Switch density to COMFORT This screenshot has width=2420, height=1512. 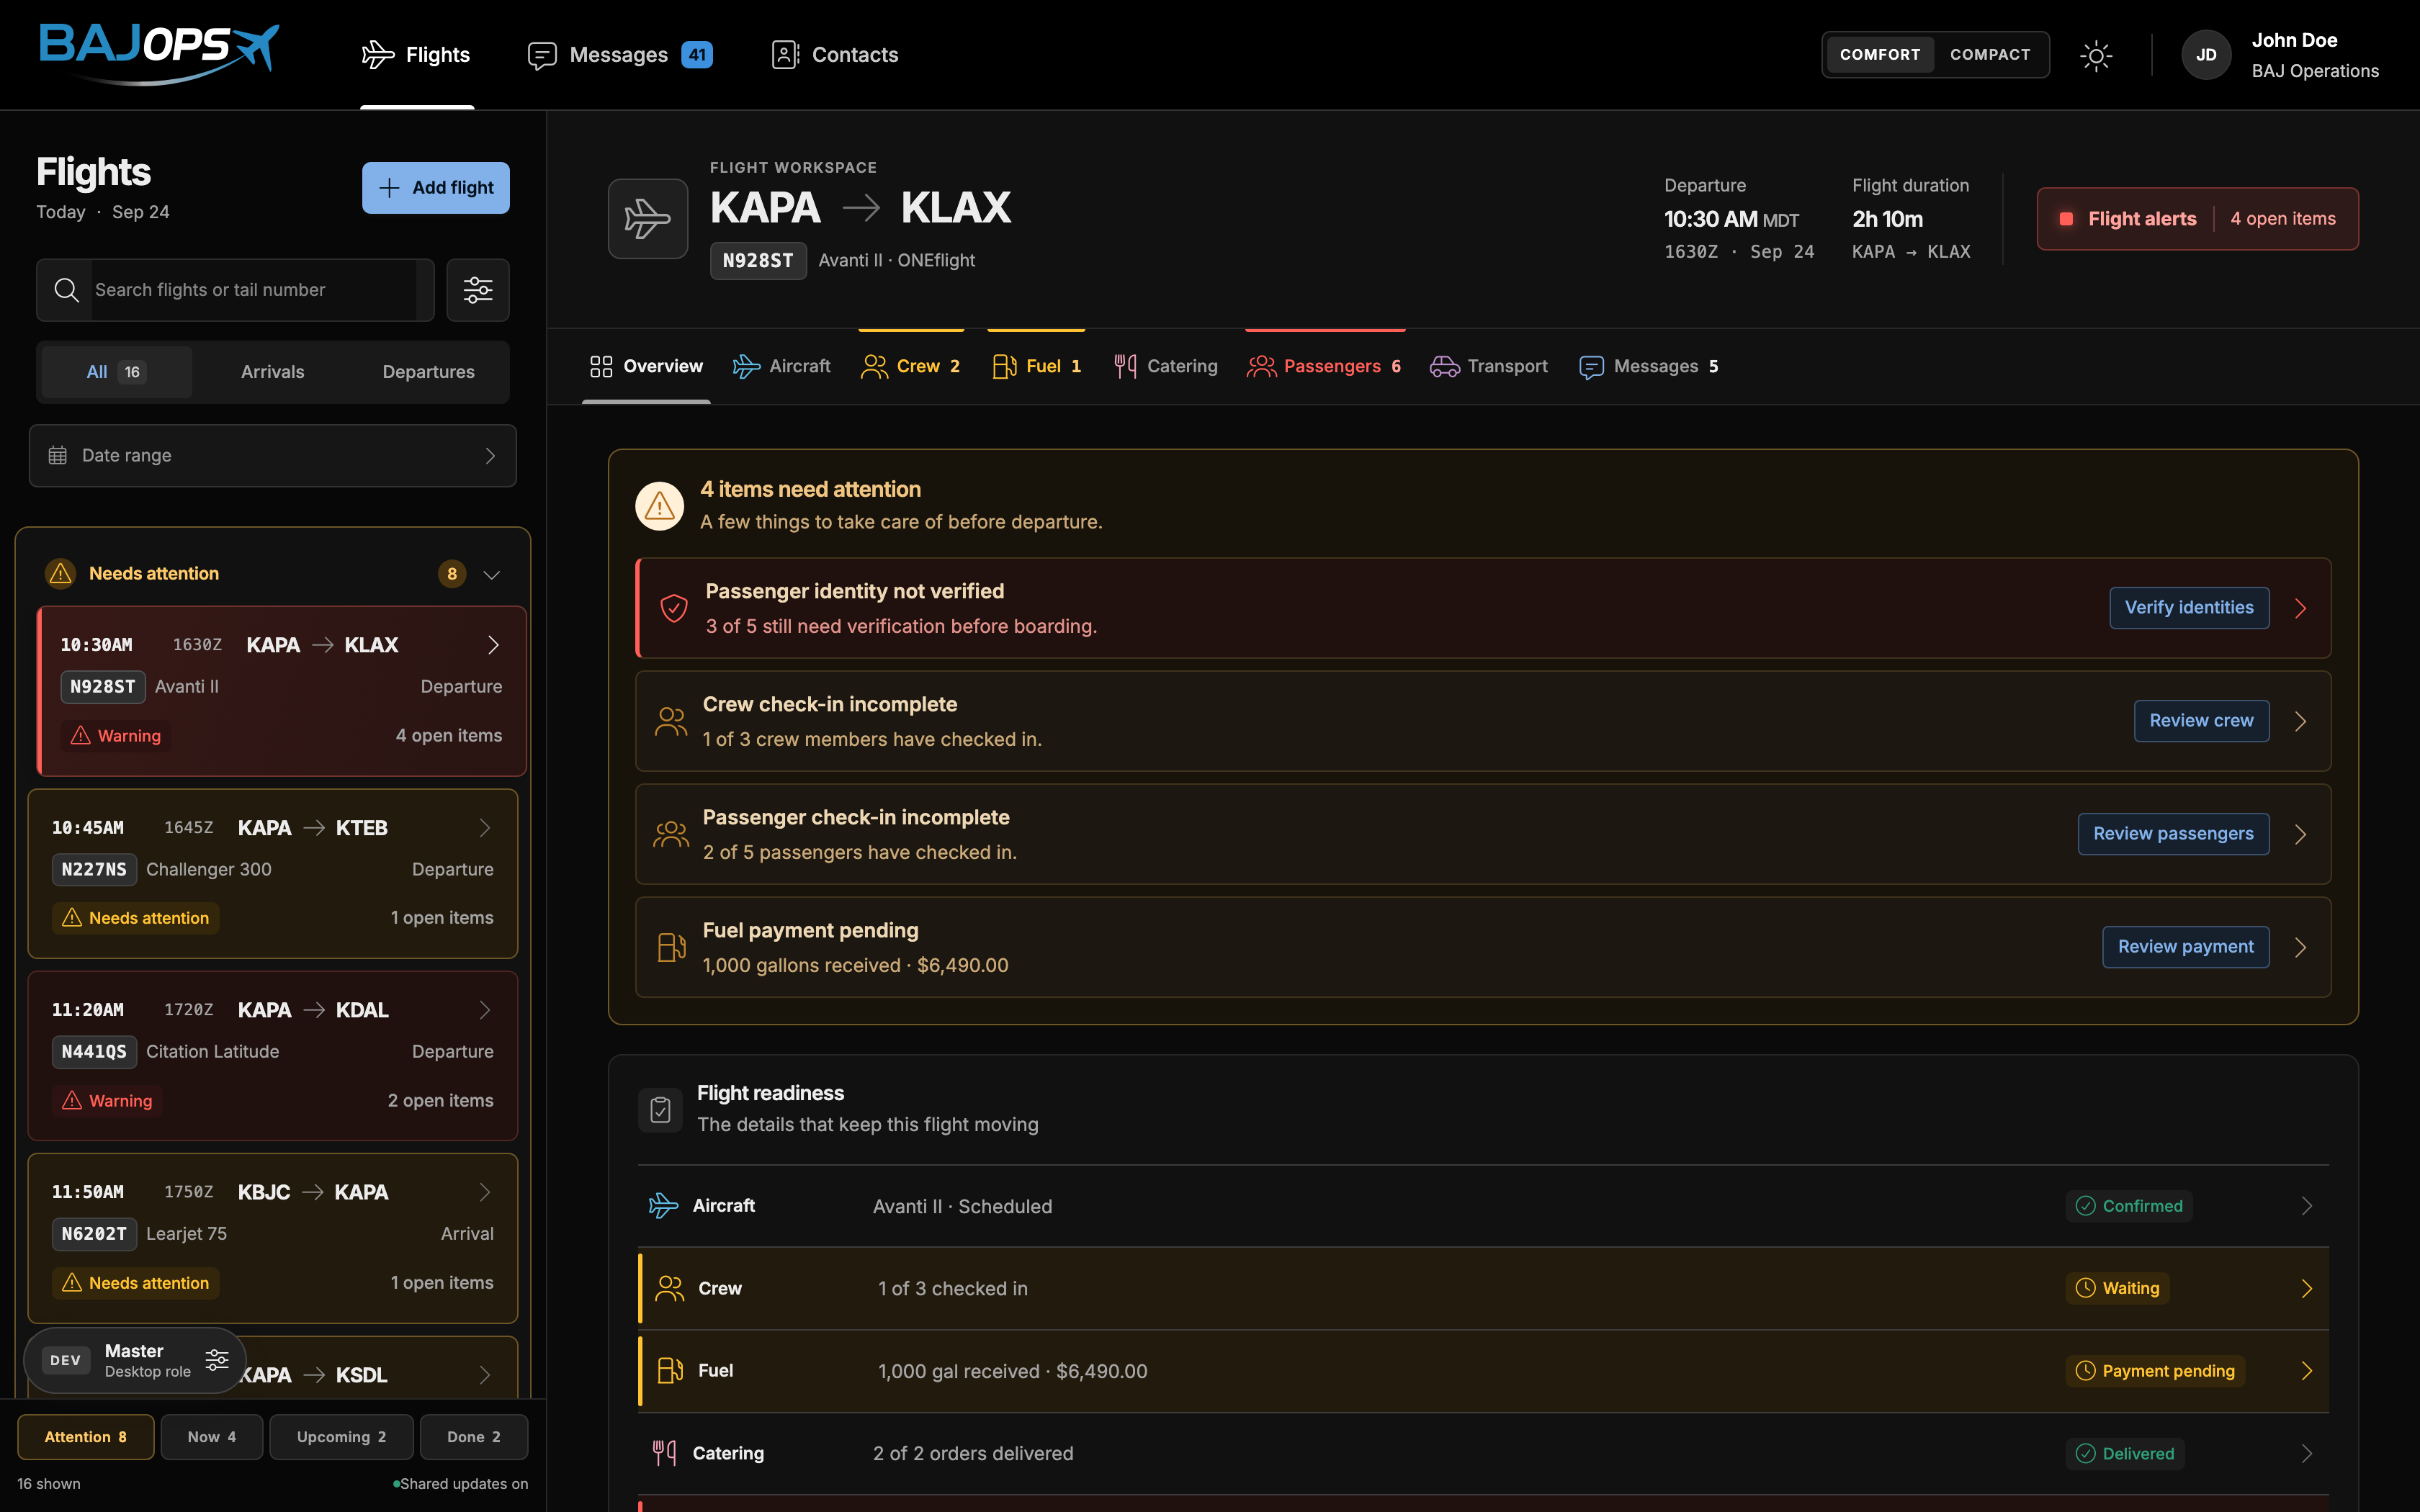(x=1880, y=55)
